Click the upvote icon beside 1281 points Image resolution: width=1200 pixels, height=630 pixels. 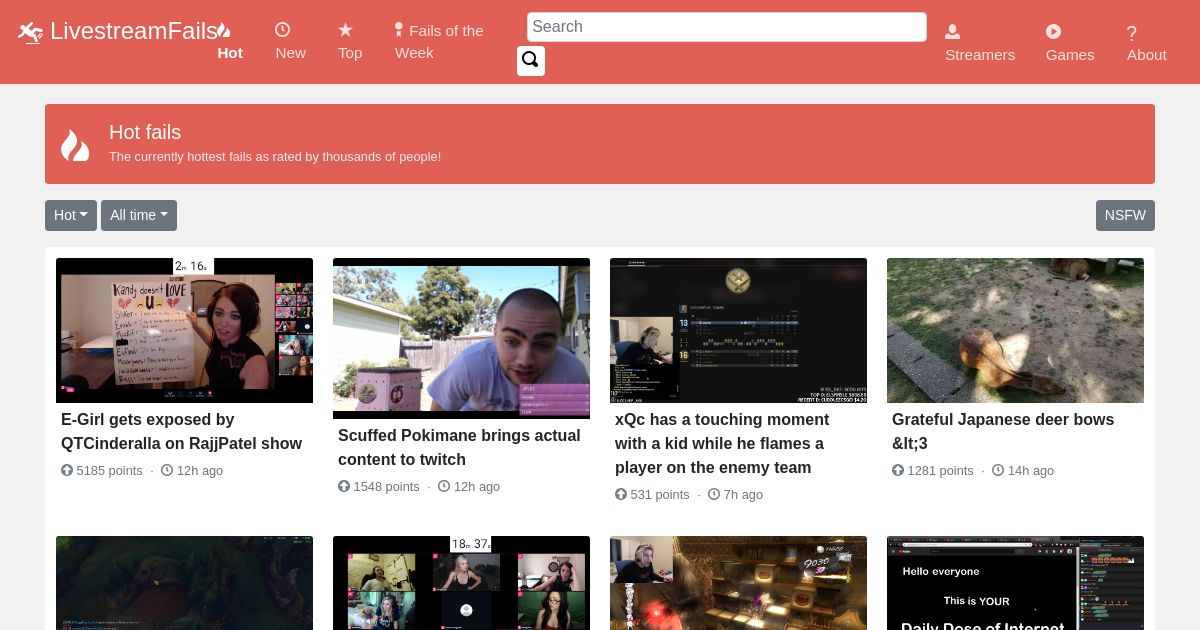pos(898,470)
